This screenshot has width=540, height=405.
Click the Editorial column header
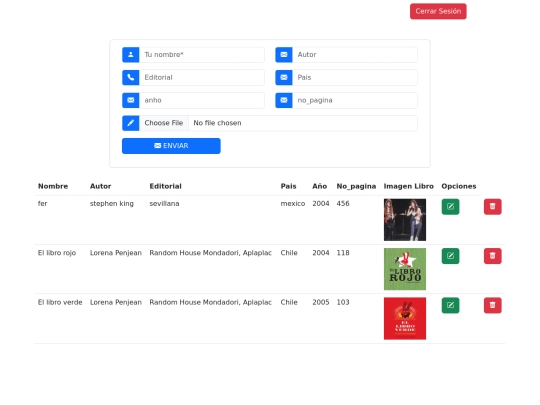[166, 186]
